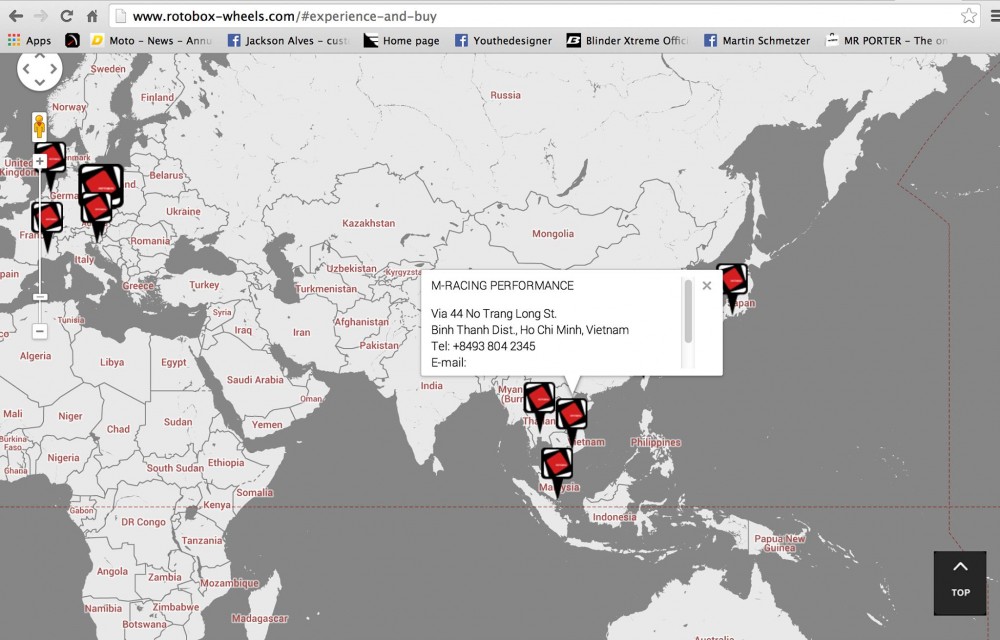The height and width of the screenshot is (640, 1000).
Task: Zoom out with the map minus button
Action: (40, 331)
